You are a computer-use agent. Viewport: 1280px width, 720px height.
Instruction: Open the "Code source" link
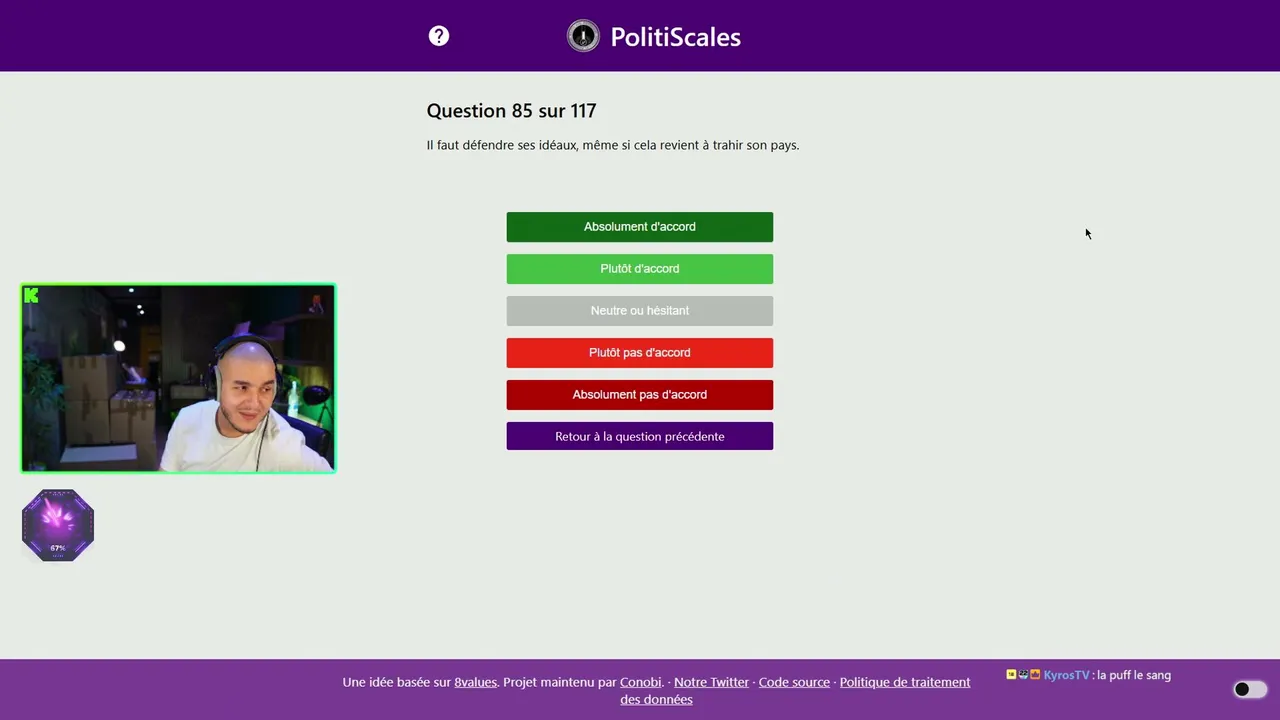(x=794, y=682)
